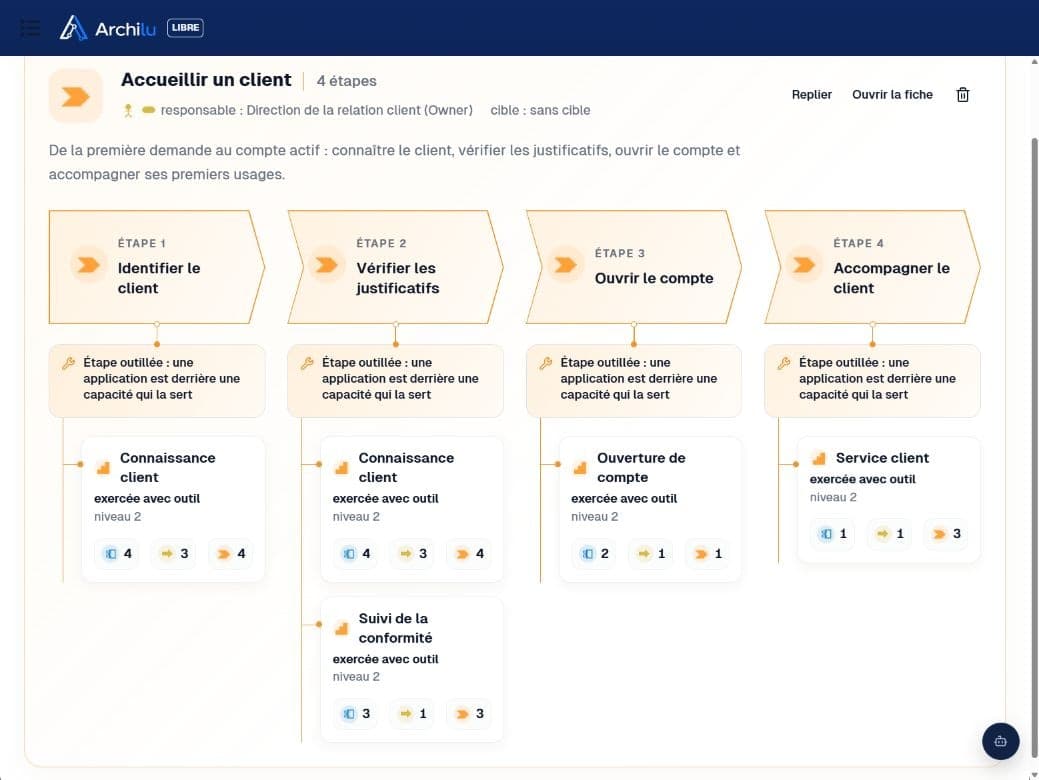Click the yellow arrow count 3 under Étape 1
Screen dimensions: 1039x780
click(x=174, y=553)
